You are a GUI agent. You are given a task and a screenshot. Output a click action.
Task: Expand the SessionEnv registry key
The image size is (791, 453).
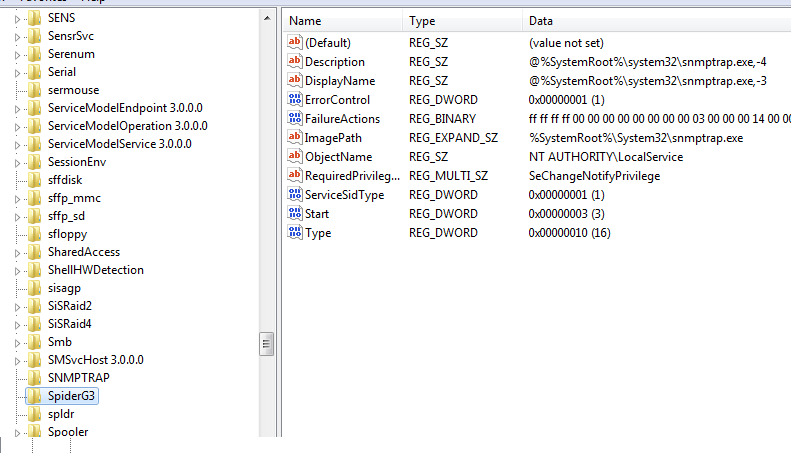[x=17, y=162]
